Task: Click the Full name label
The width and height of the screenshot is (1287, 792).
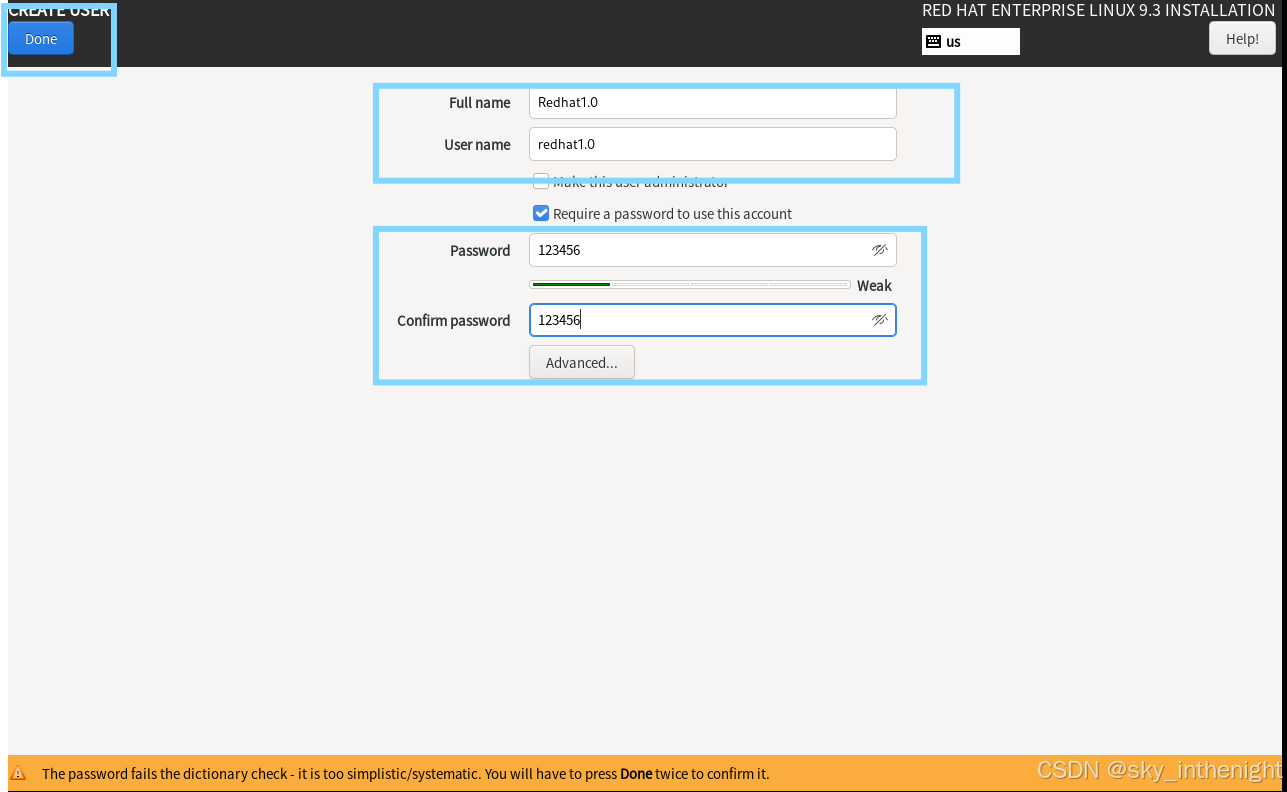Action: click(480, 103)
